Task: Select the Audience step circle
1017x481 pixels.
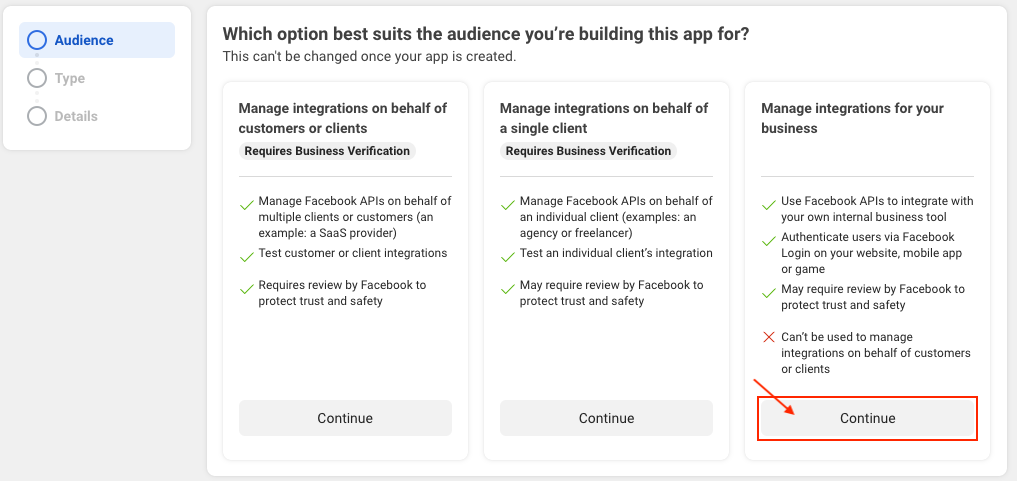Action: [x=37, y=40]
